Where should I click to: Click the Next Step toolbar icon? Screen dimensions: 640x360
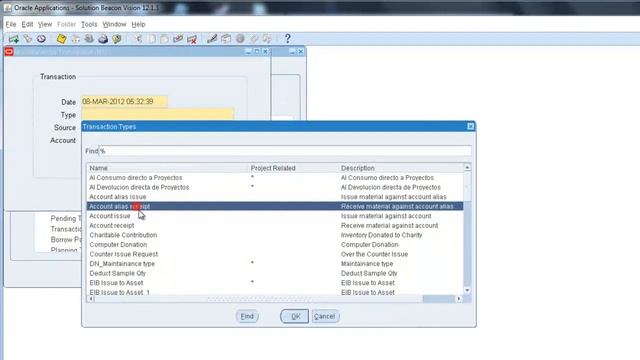pos(76,39)
